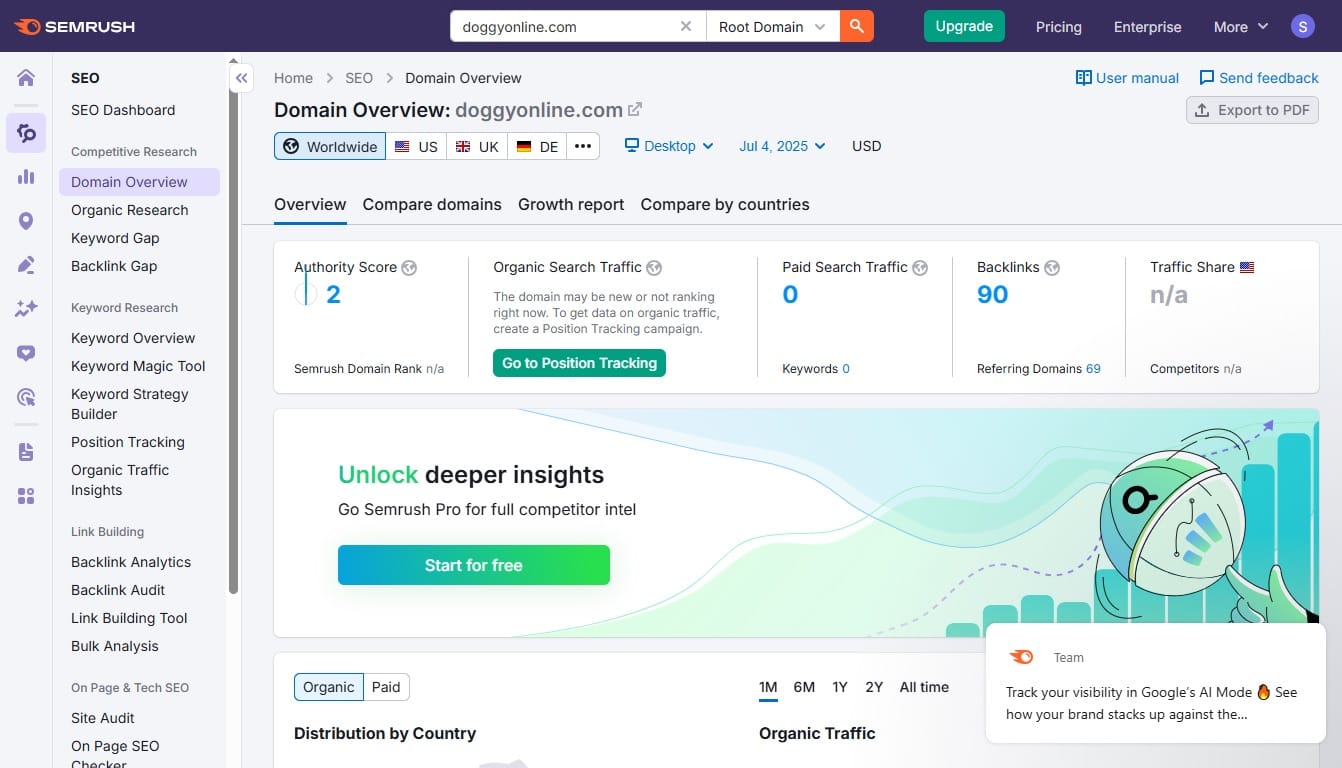
Task: Click the Backlinks globe info icon
Action: coord(1052,268)
